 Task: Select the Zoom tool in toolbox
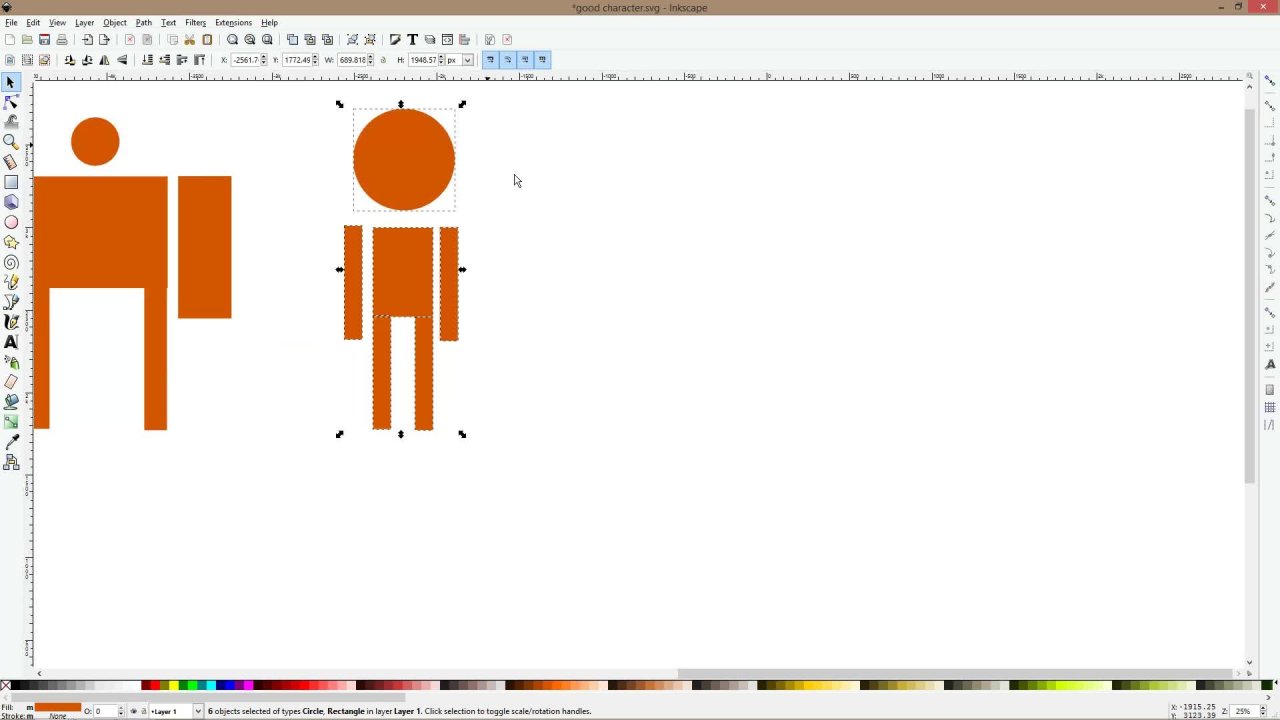(11, 142)
